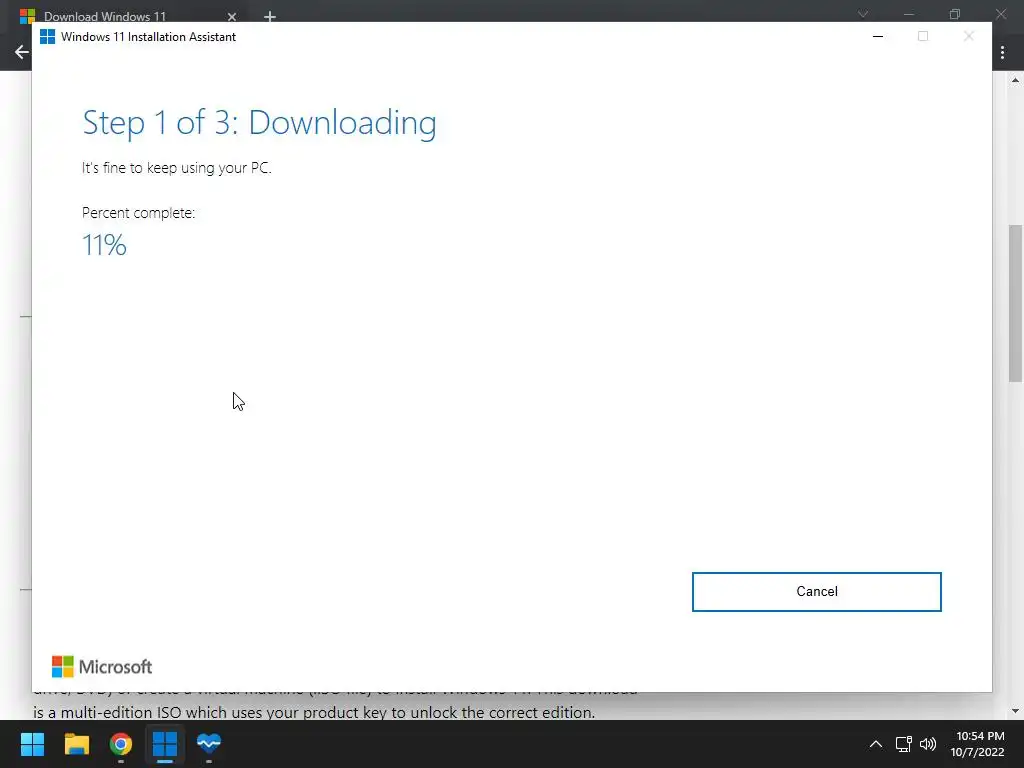Switch to Google Chrome in the taskbar
1024x768 pixels.
point(121,743)
